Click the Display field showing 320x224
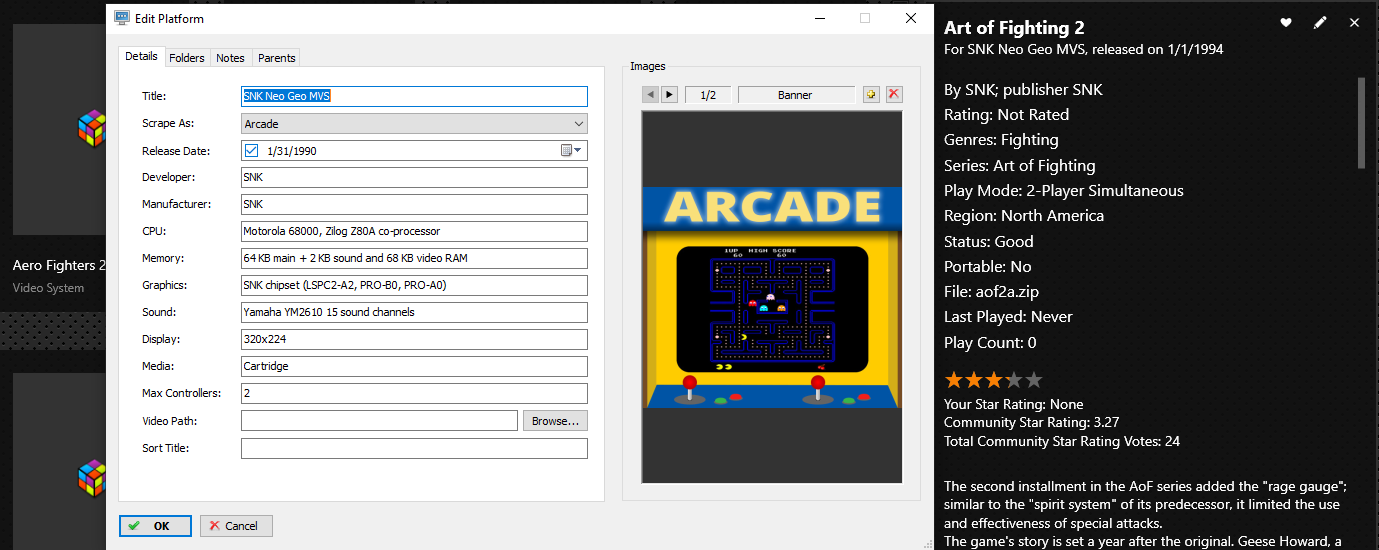Image resolution: width=1379 pixels, height=550 pixels. click(414, 339)
